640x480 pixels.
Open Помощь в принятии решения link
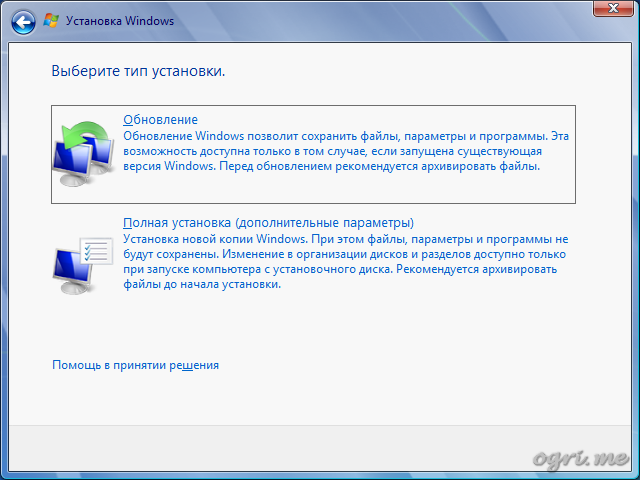coord(136,365)
